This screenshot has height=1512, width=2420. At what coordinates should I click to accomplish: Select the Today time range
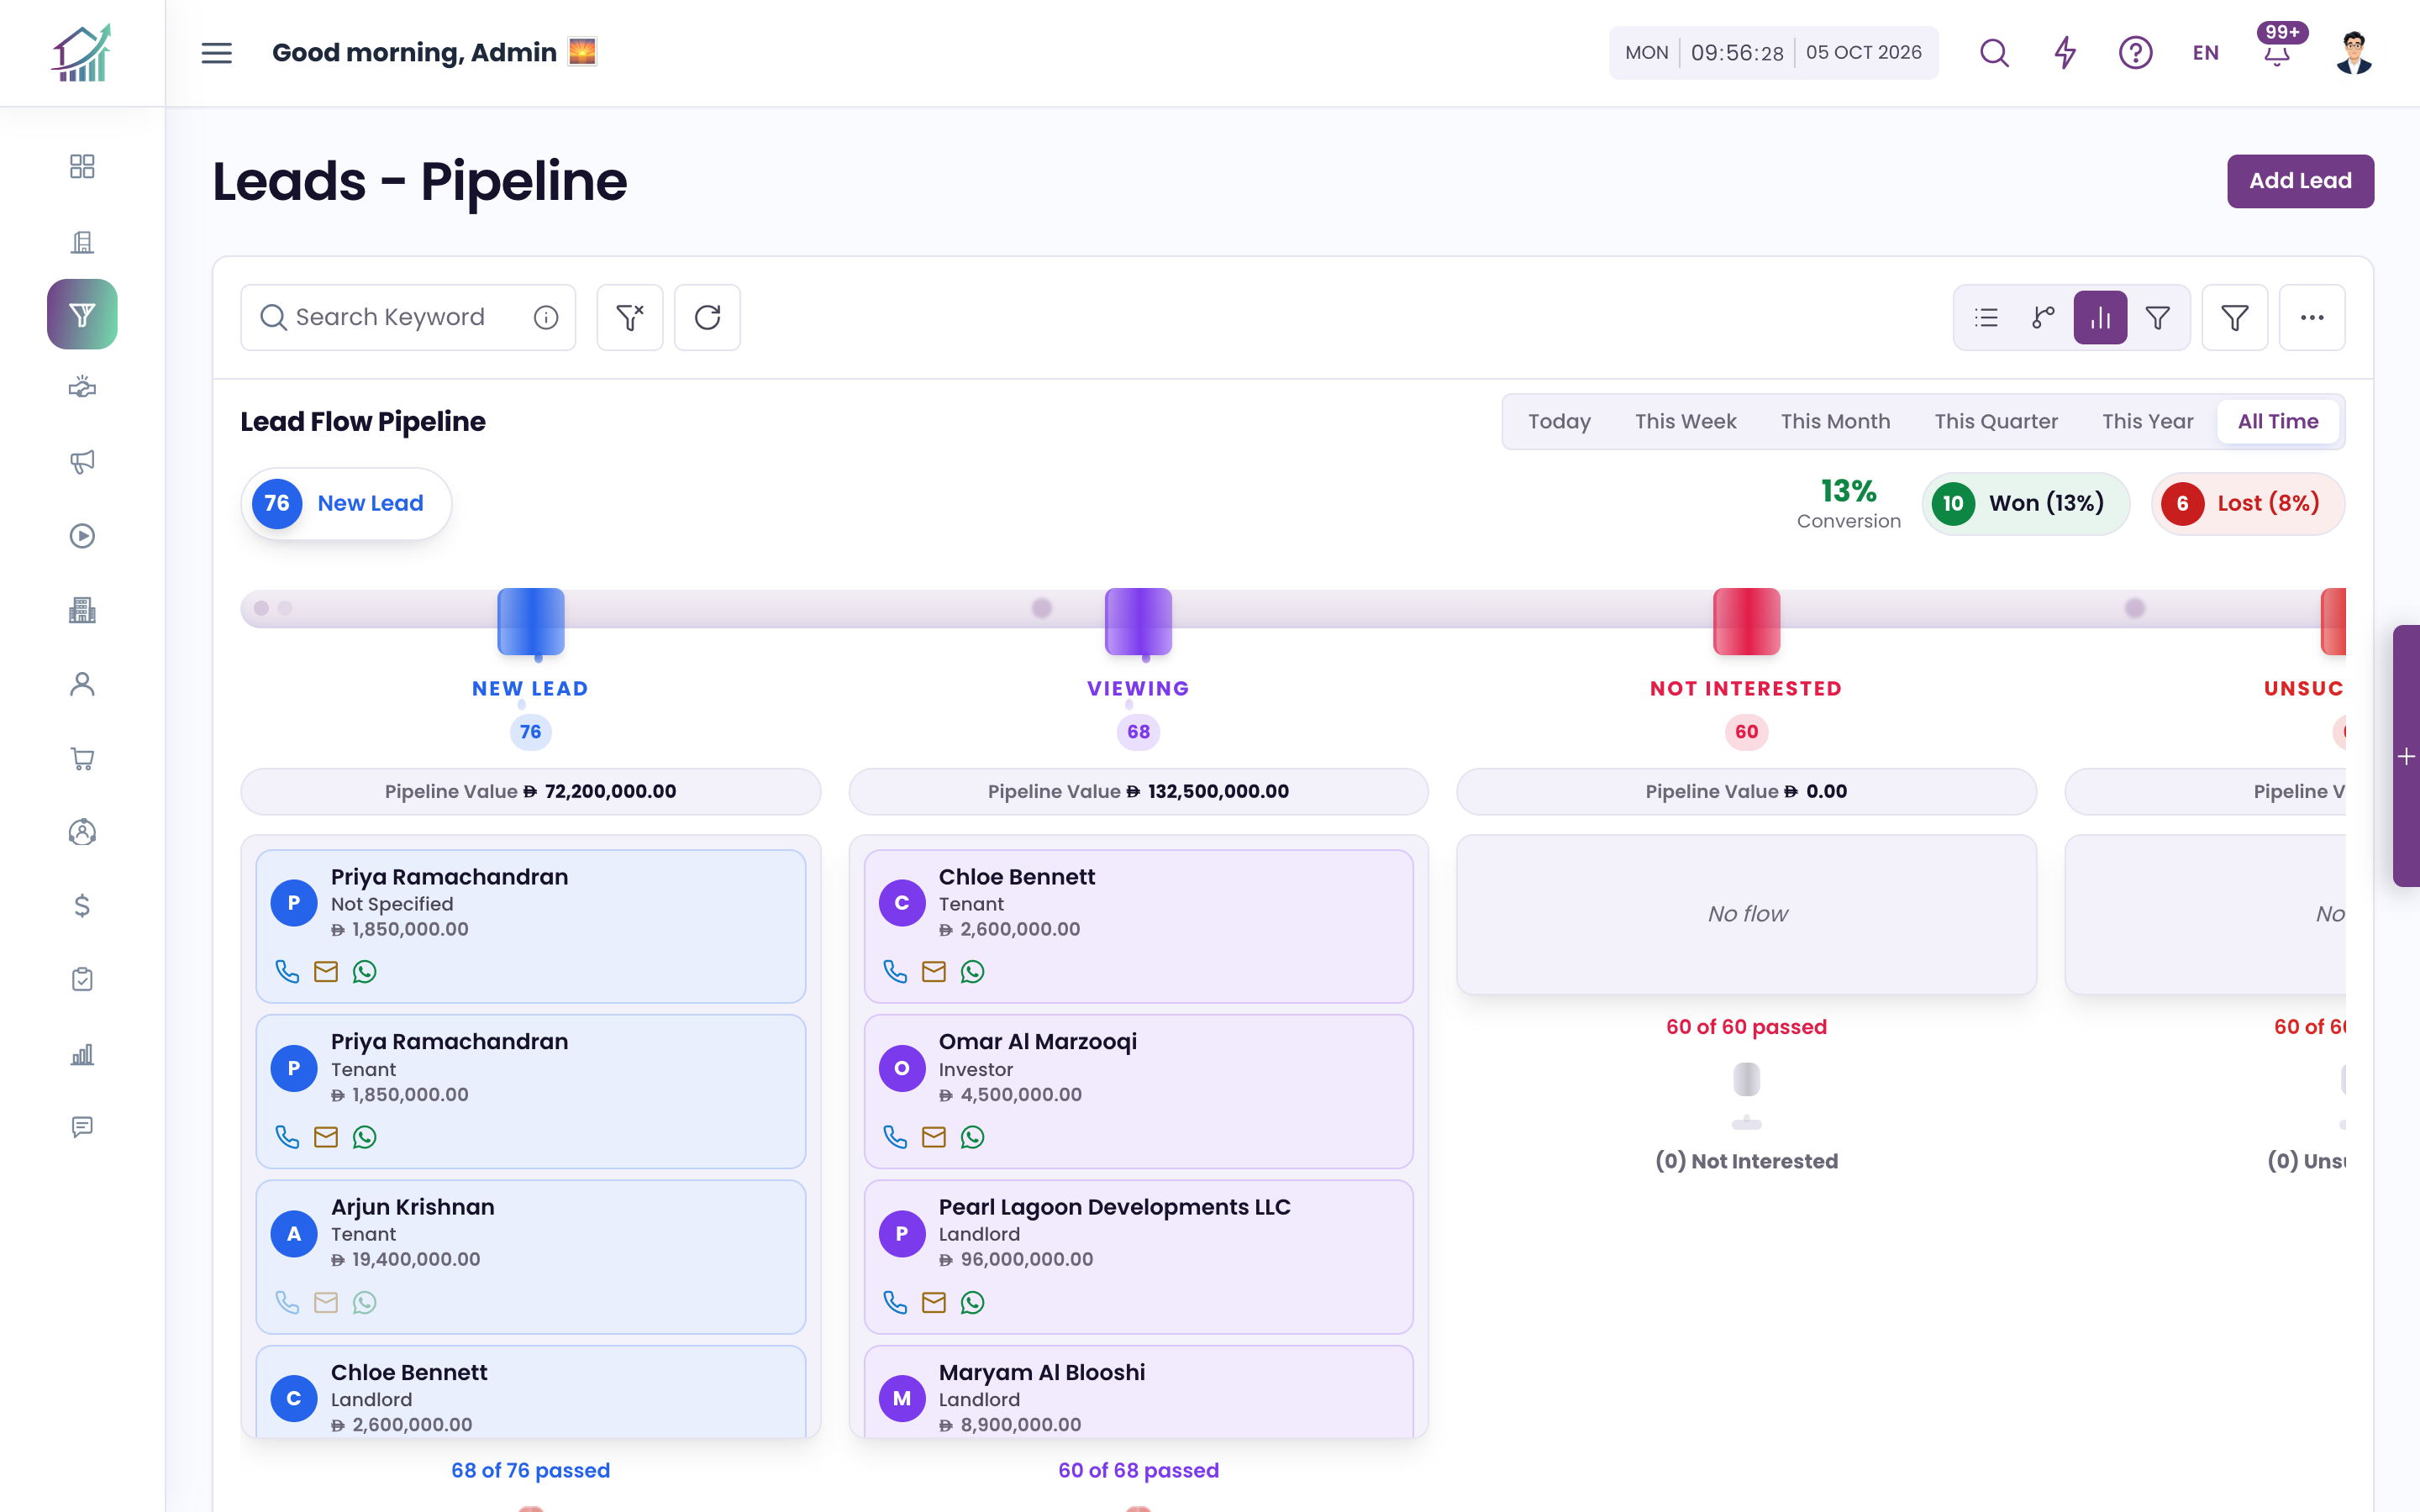1559,421
